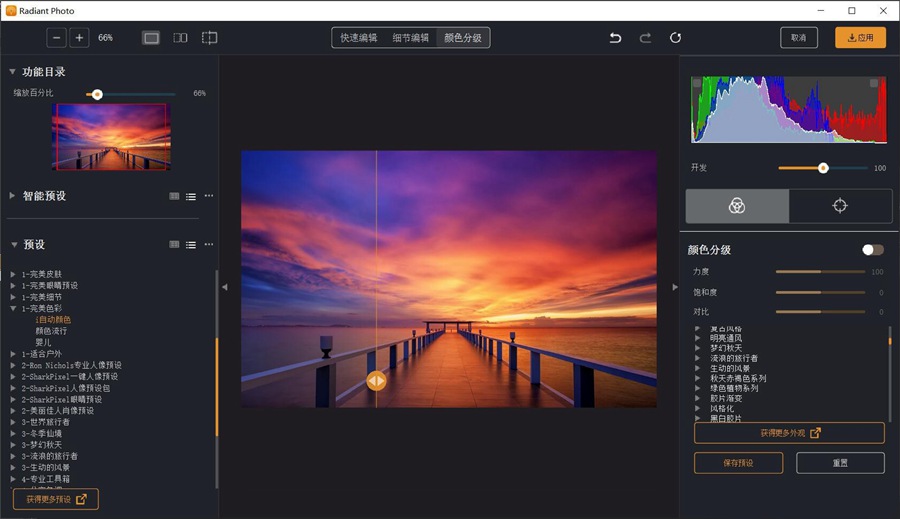
Task: Switch to side-by-side split view icon
Action: point(180,38)
